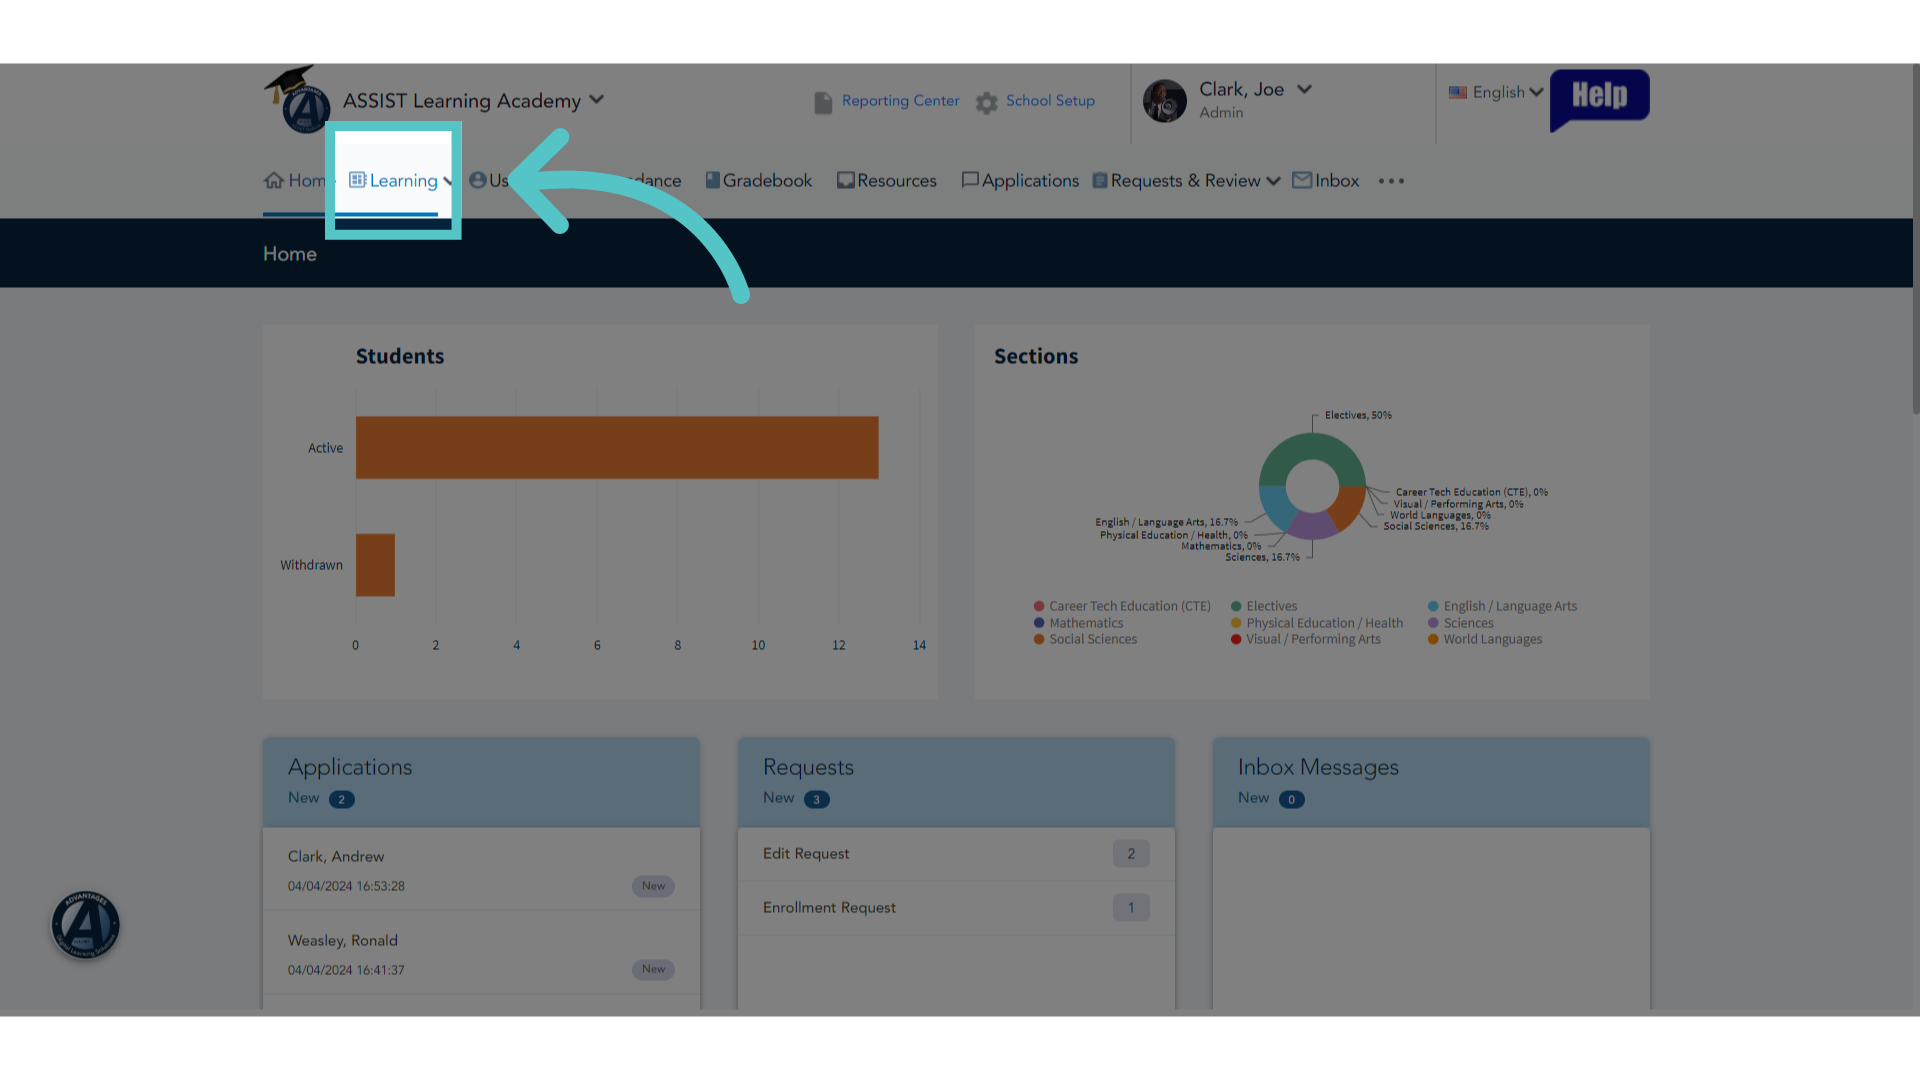1920x1080 pixels.
Task: Expand Requests & Review chevron
Action: 1273,181
